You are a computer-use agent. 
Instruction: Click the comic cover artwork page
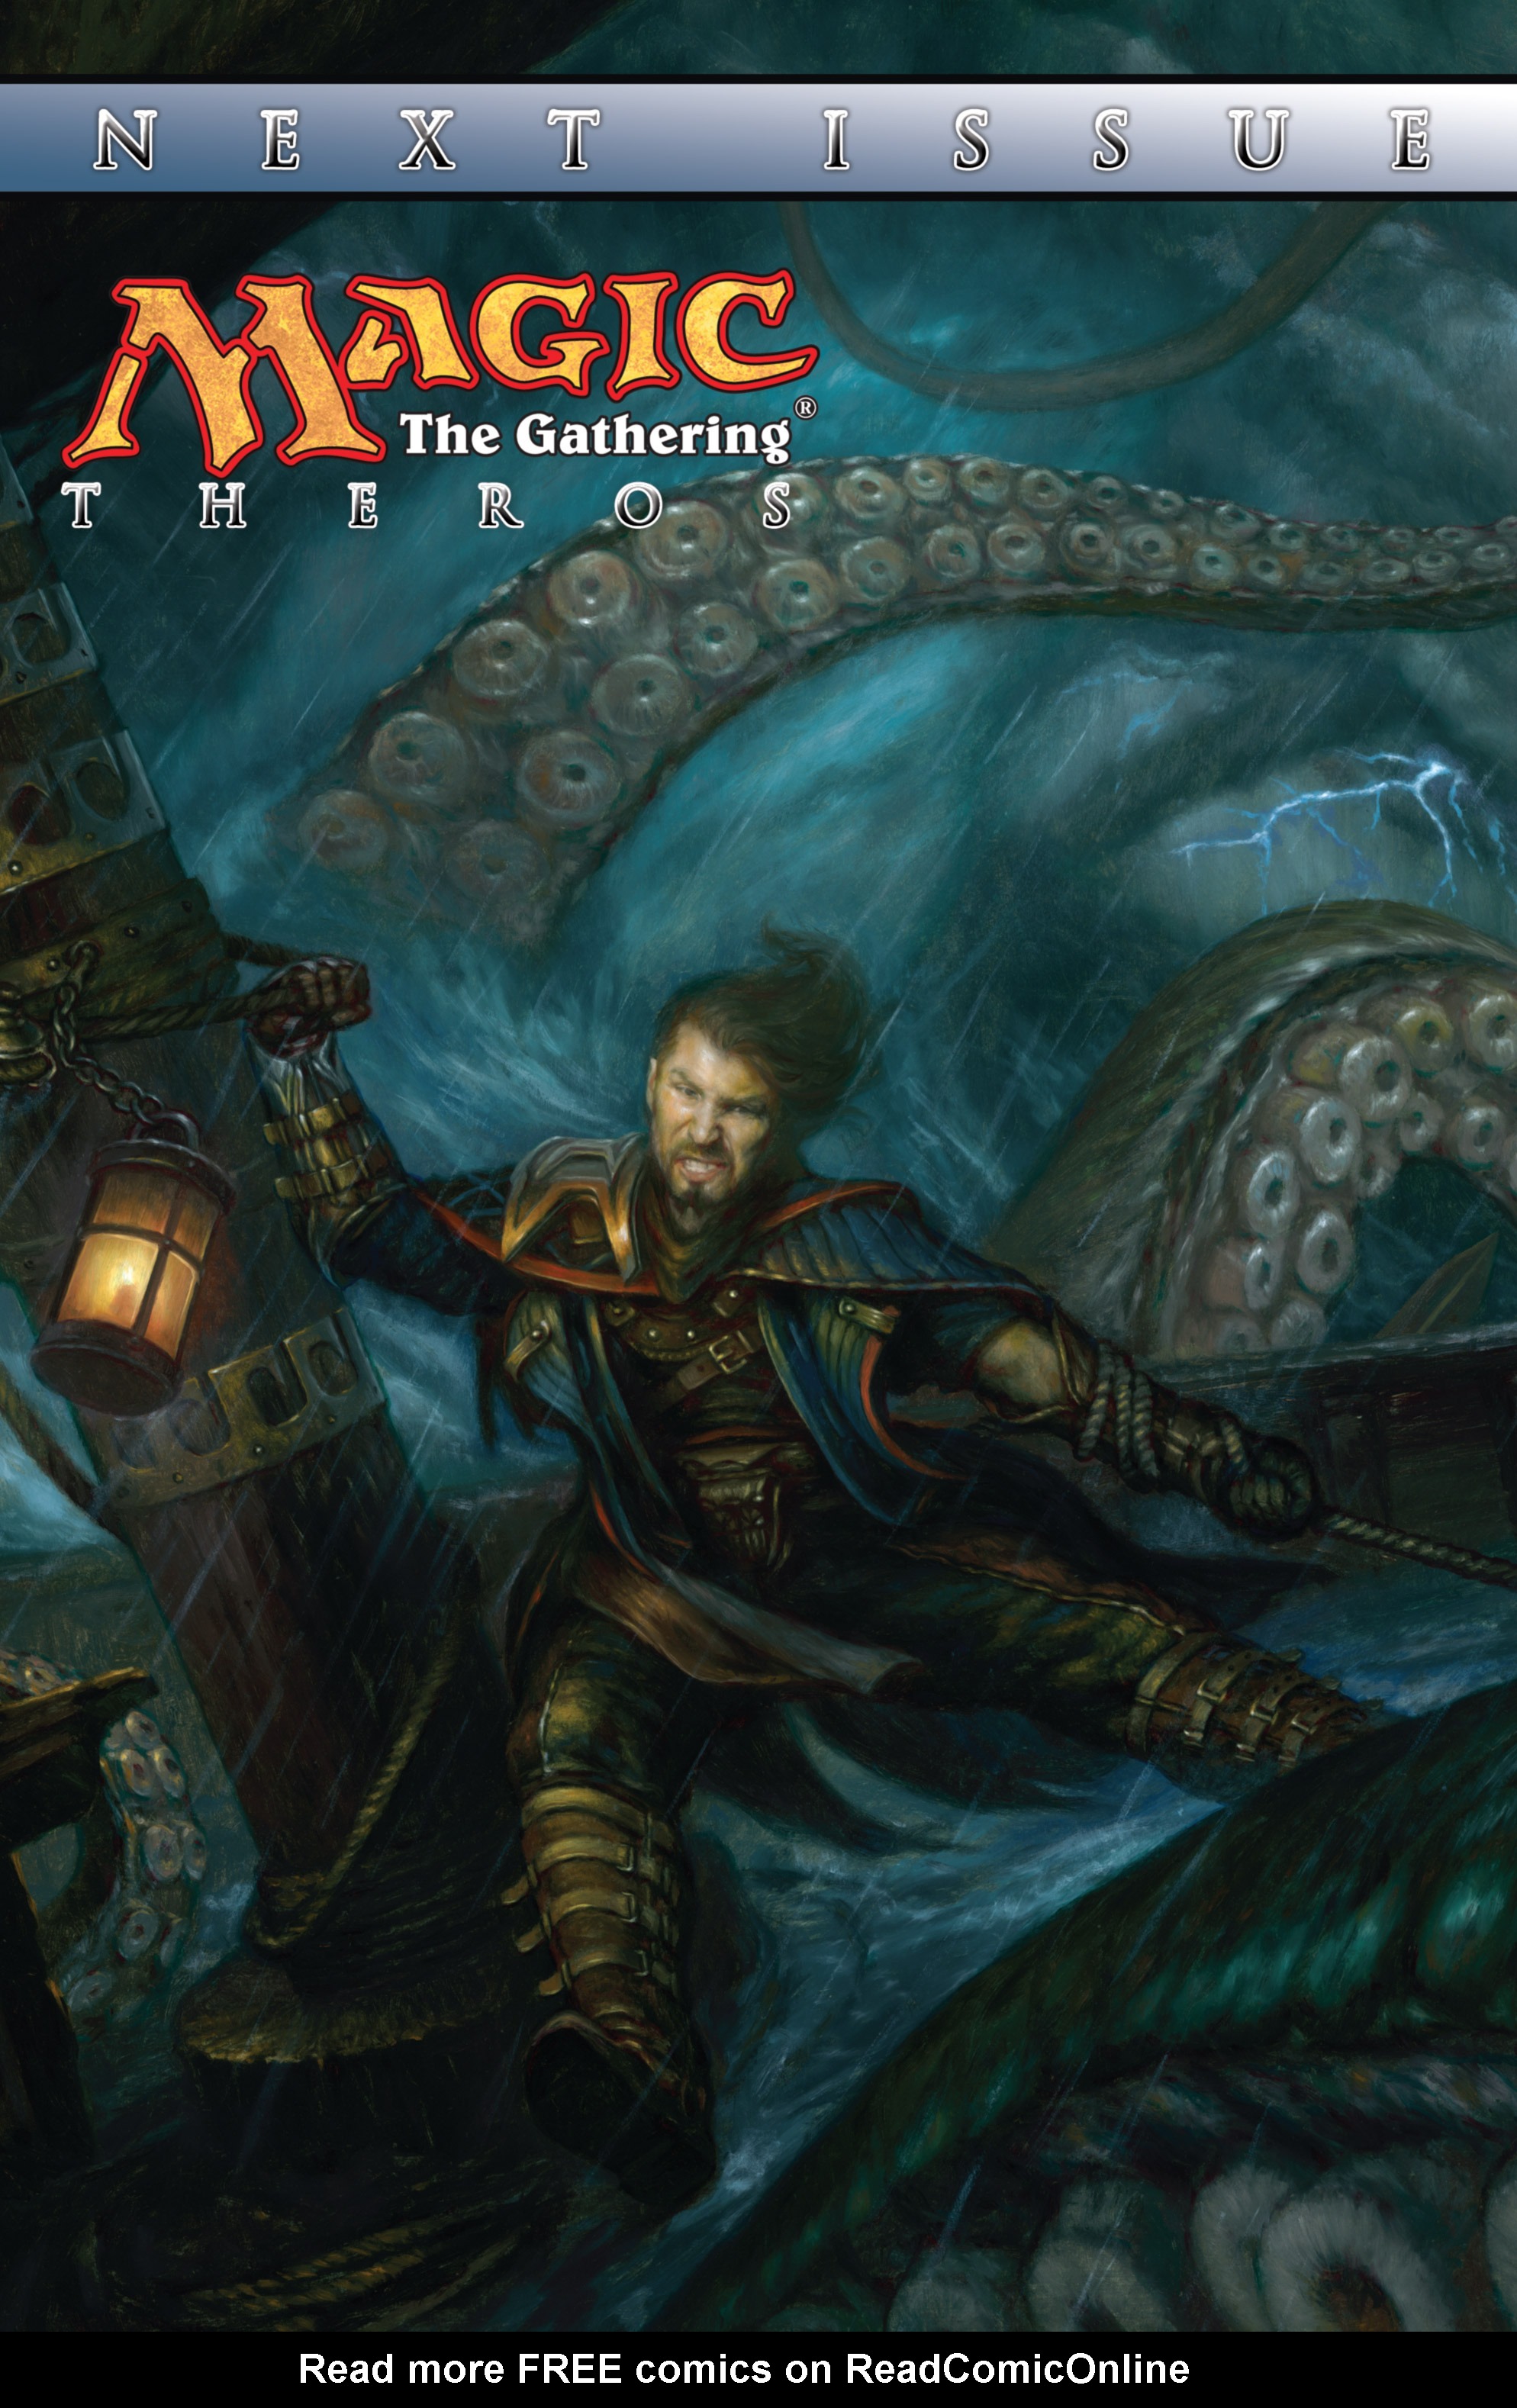[758, 1166]
